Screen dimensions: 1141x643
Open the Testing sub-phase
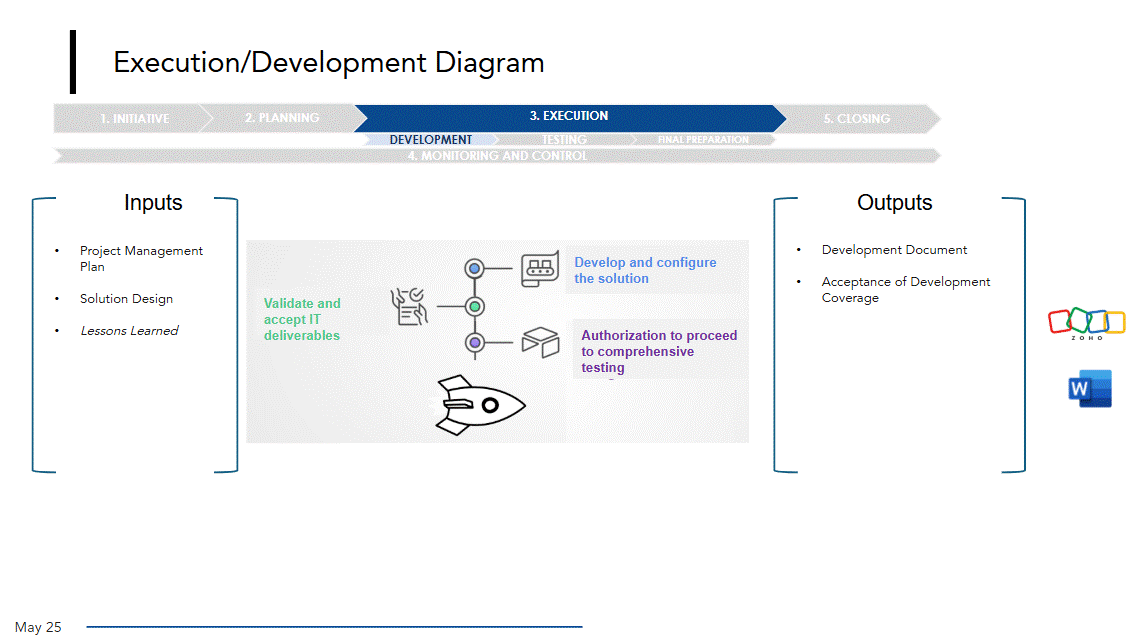[564, 140]
